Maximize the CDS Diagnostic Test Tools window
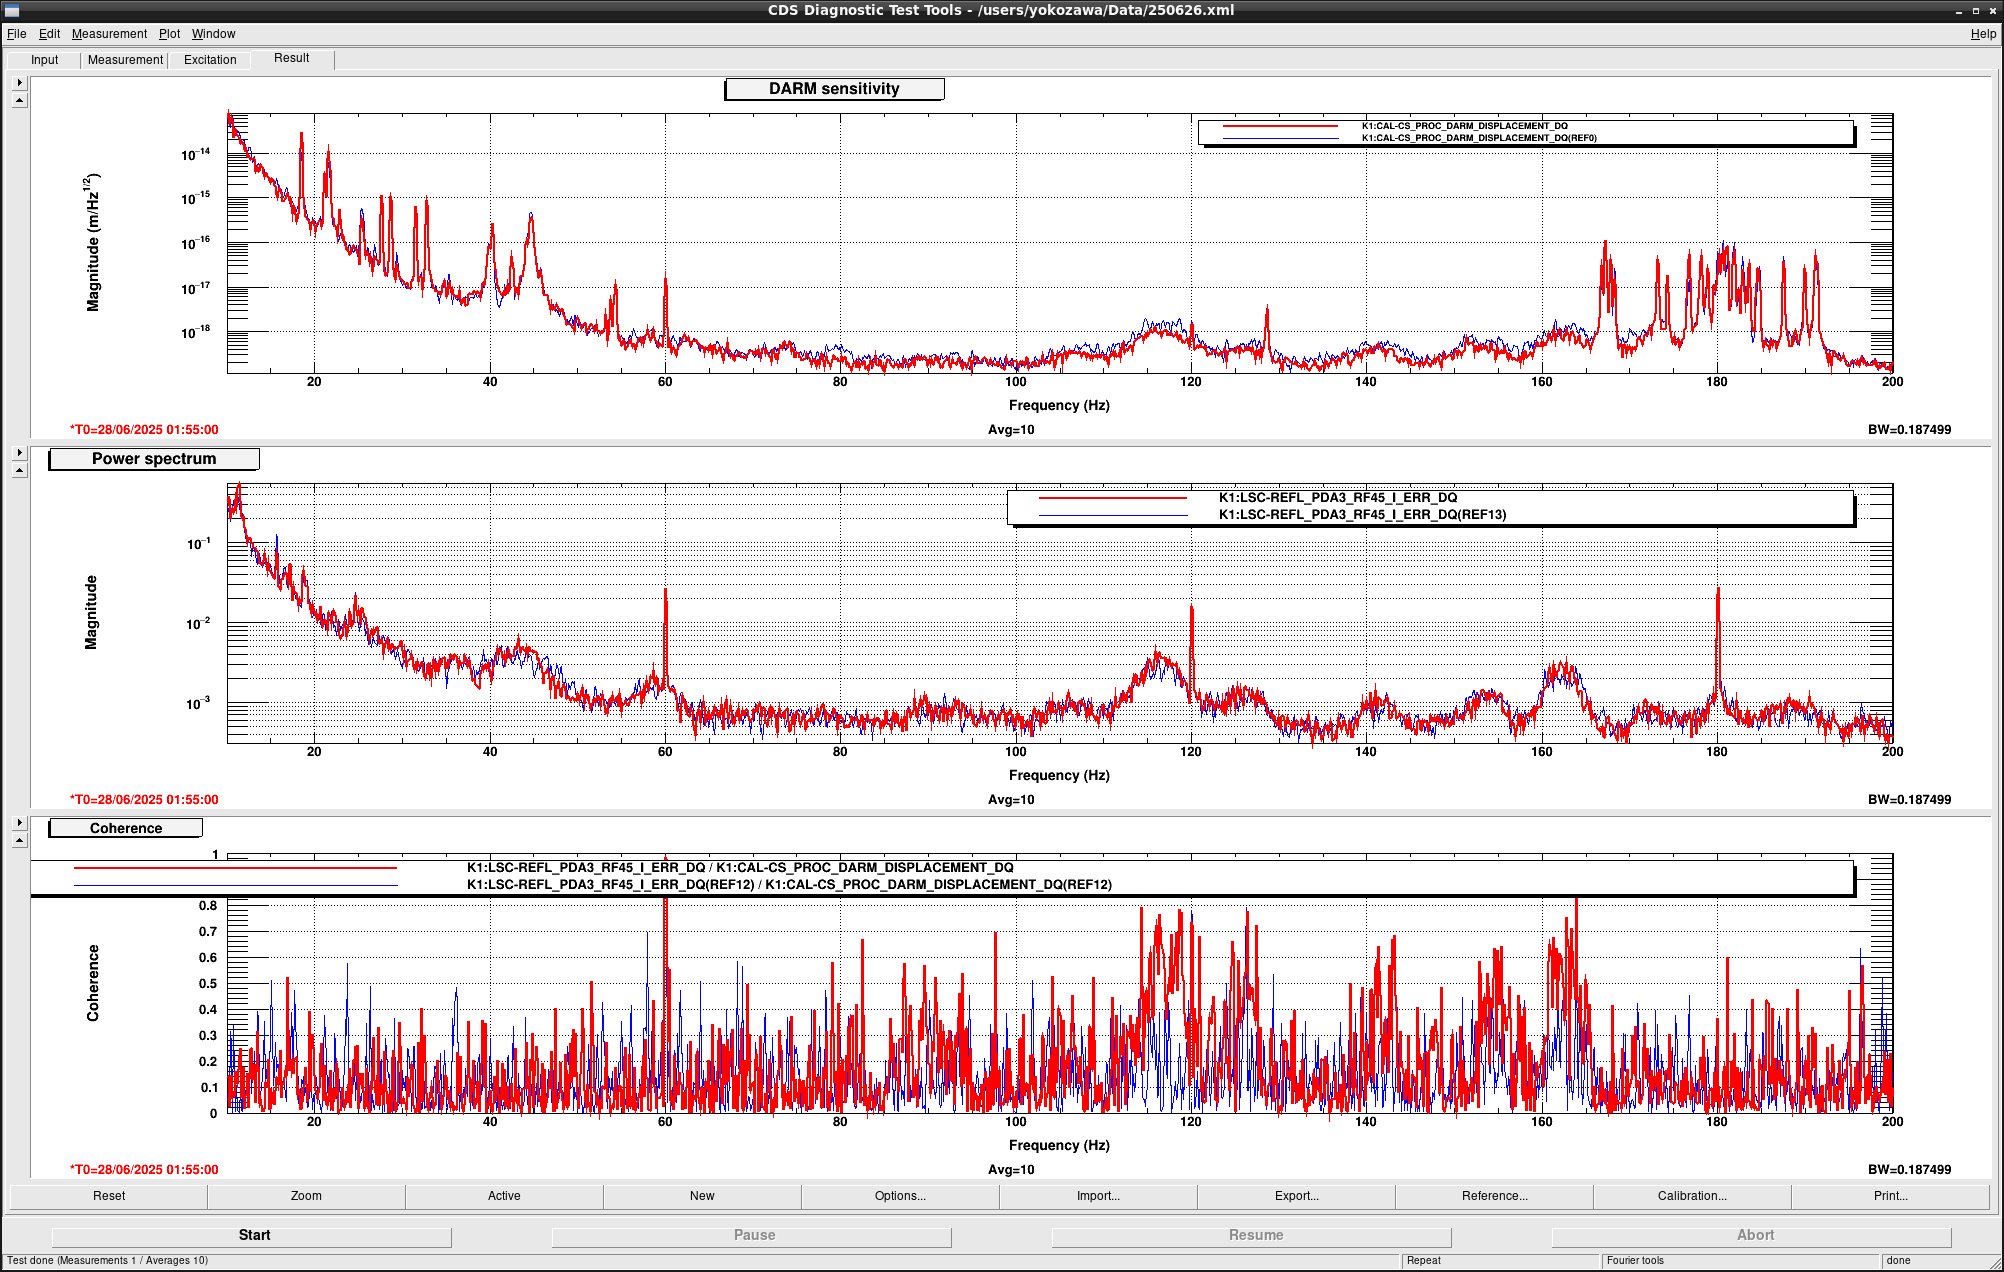The image size is (2004, 1272). point(1976,11)
